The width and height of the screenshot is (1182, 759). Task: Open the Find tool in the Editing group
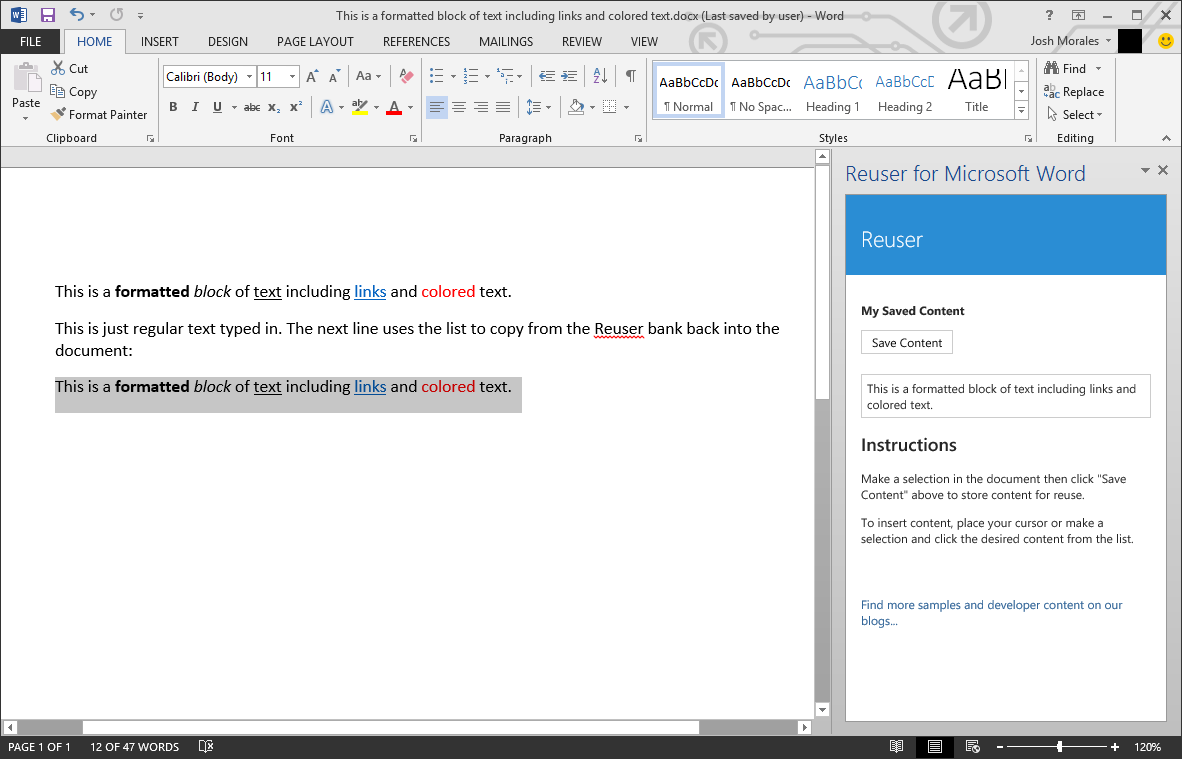(x=1070, y=68)
